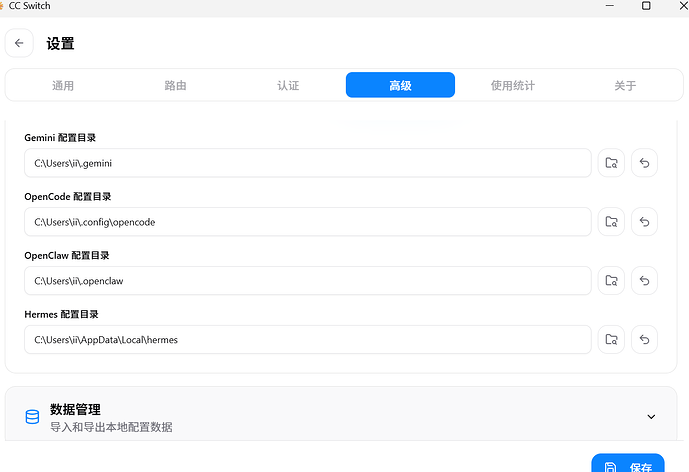Click the OpenClaw 配置目录 label
This screenshot has height=472, width=689.
67,255
